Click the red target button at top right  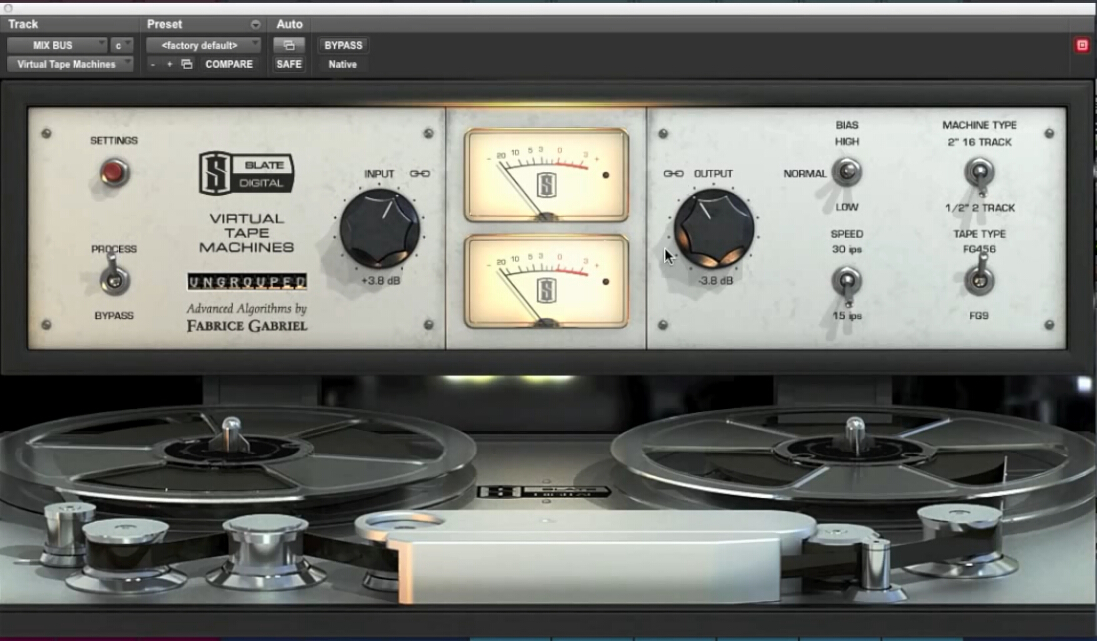tap(1082, 45)
